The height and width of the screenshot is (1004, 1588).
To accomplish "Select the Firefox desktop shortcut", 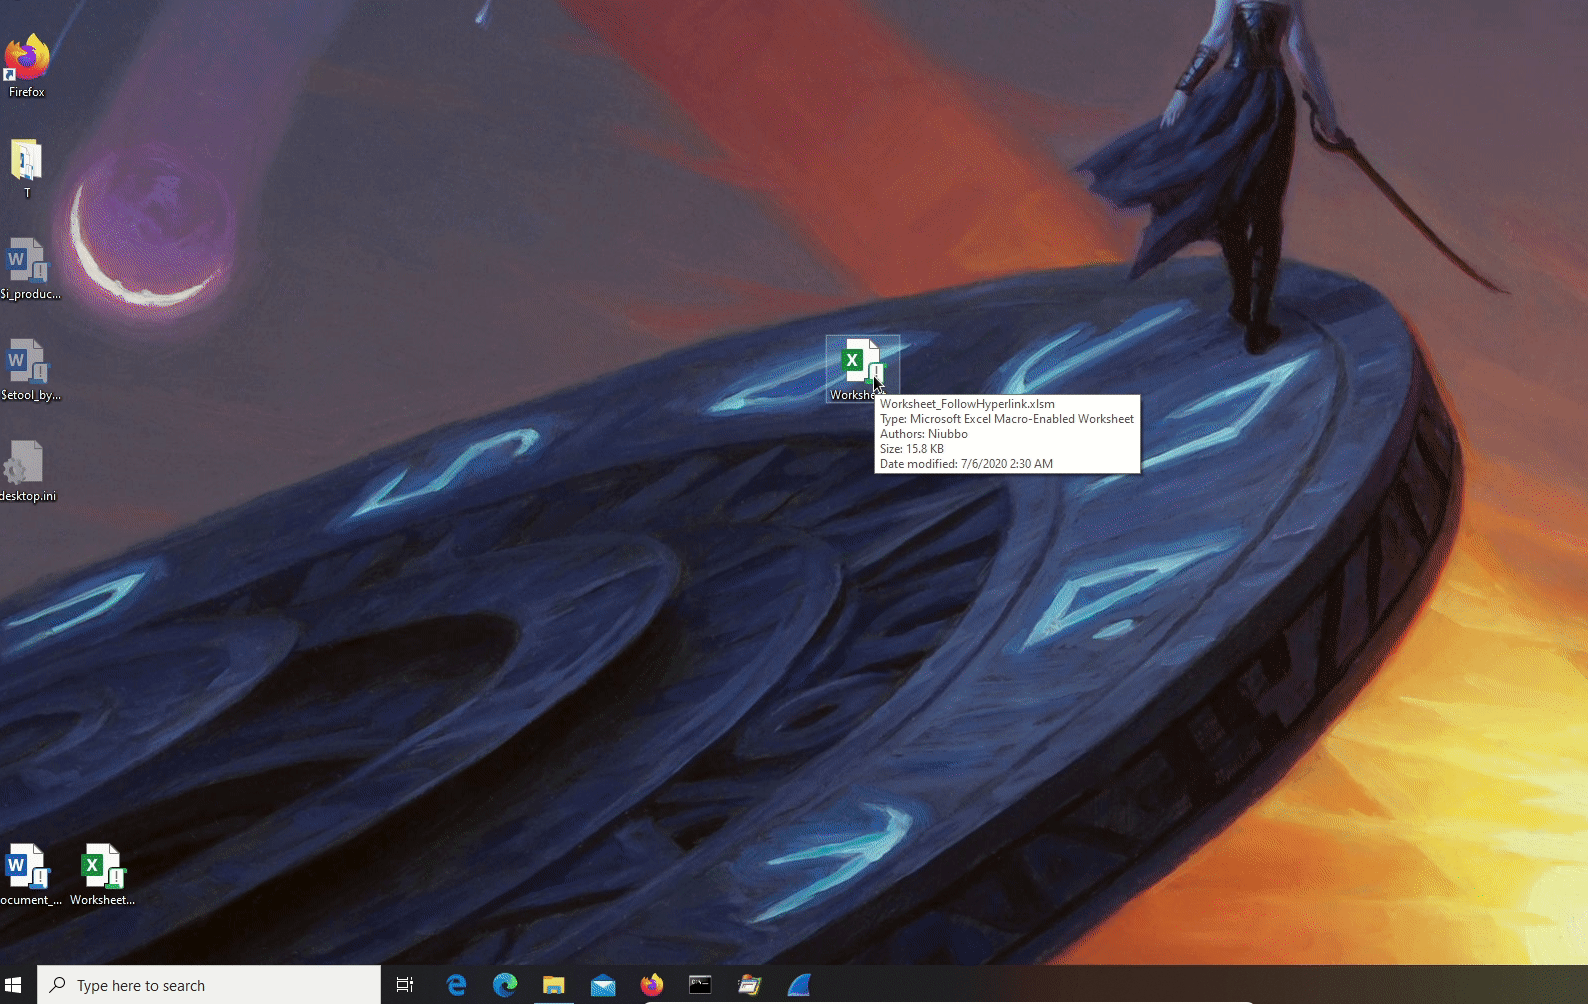I will point(27,66).
